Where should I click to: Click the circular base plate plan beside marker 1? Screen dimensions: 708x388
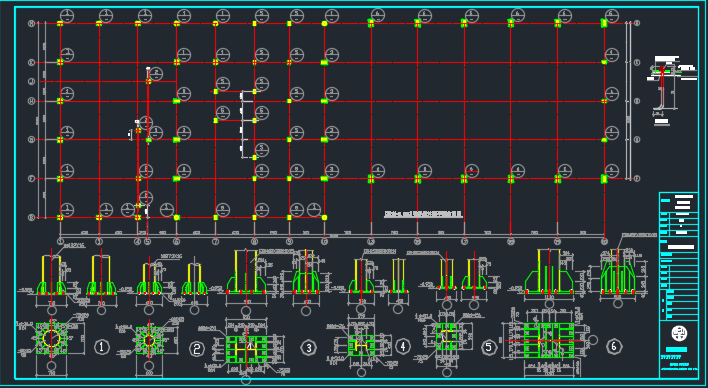click(x=51, y=338)
